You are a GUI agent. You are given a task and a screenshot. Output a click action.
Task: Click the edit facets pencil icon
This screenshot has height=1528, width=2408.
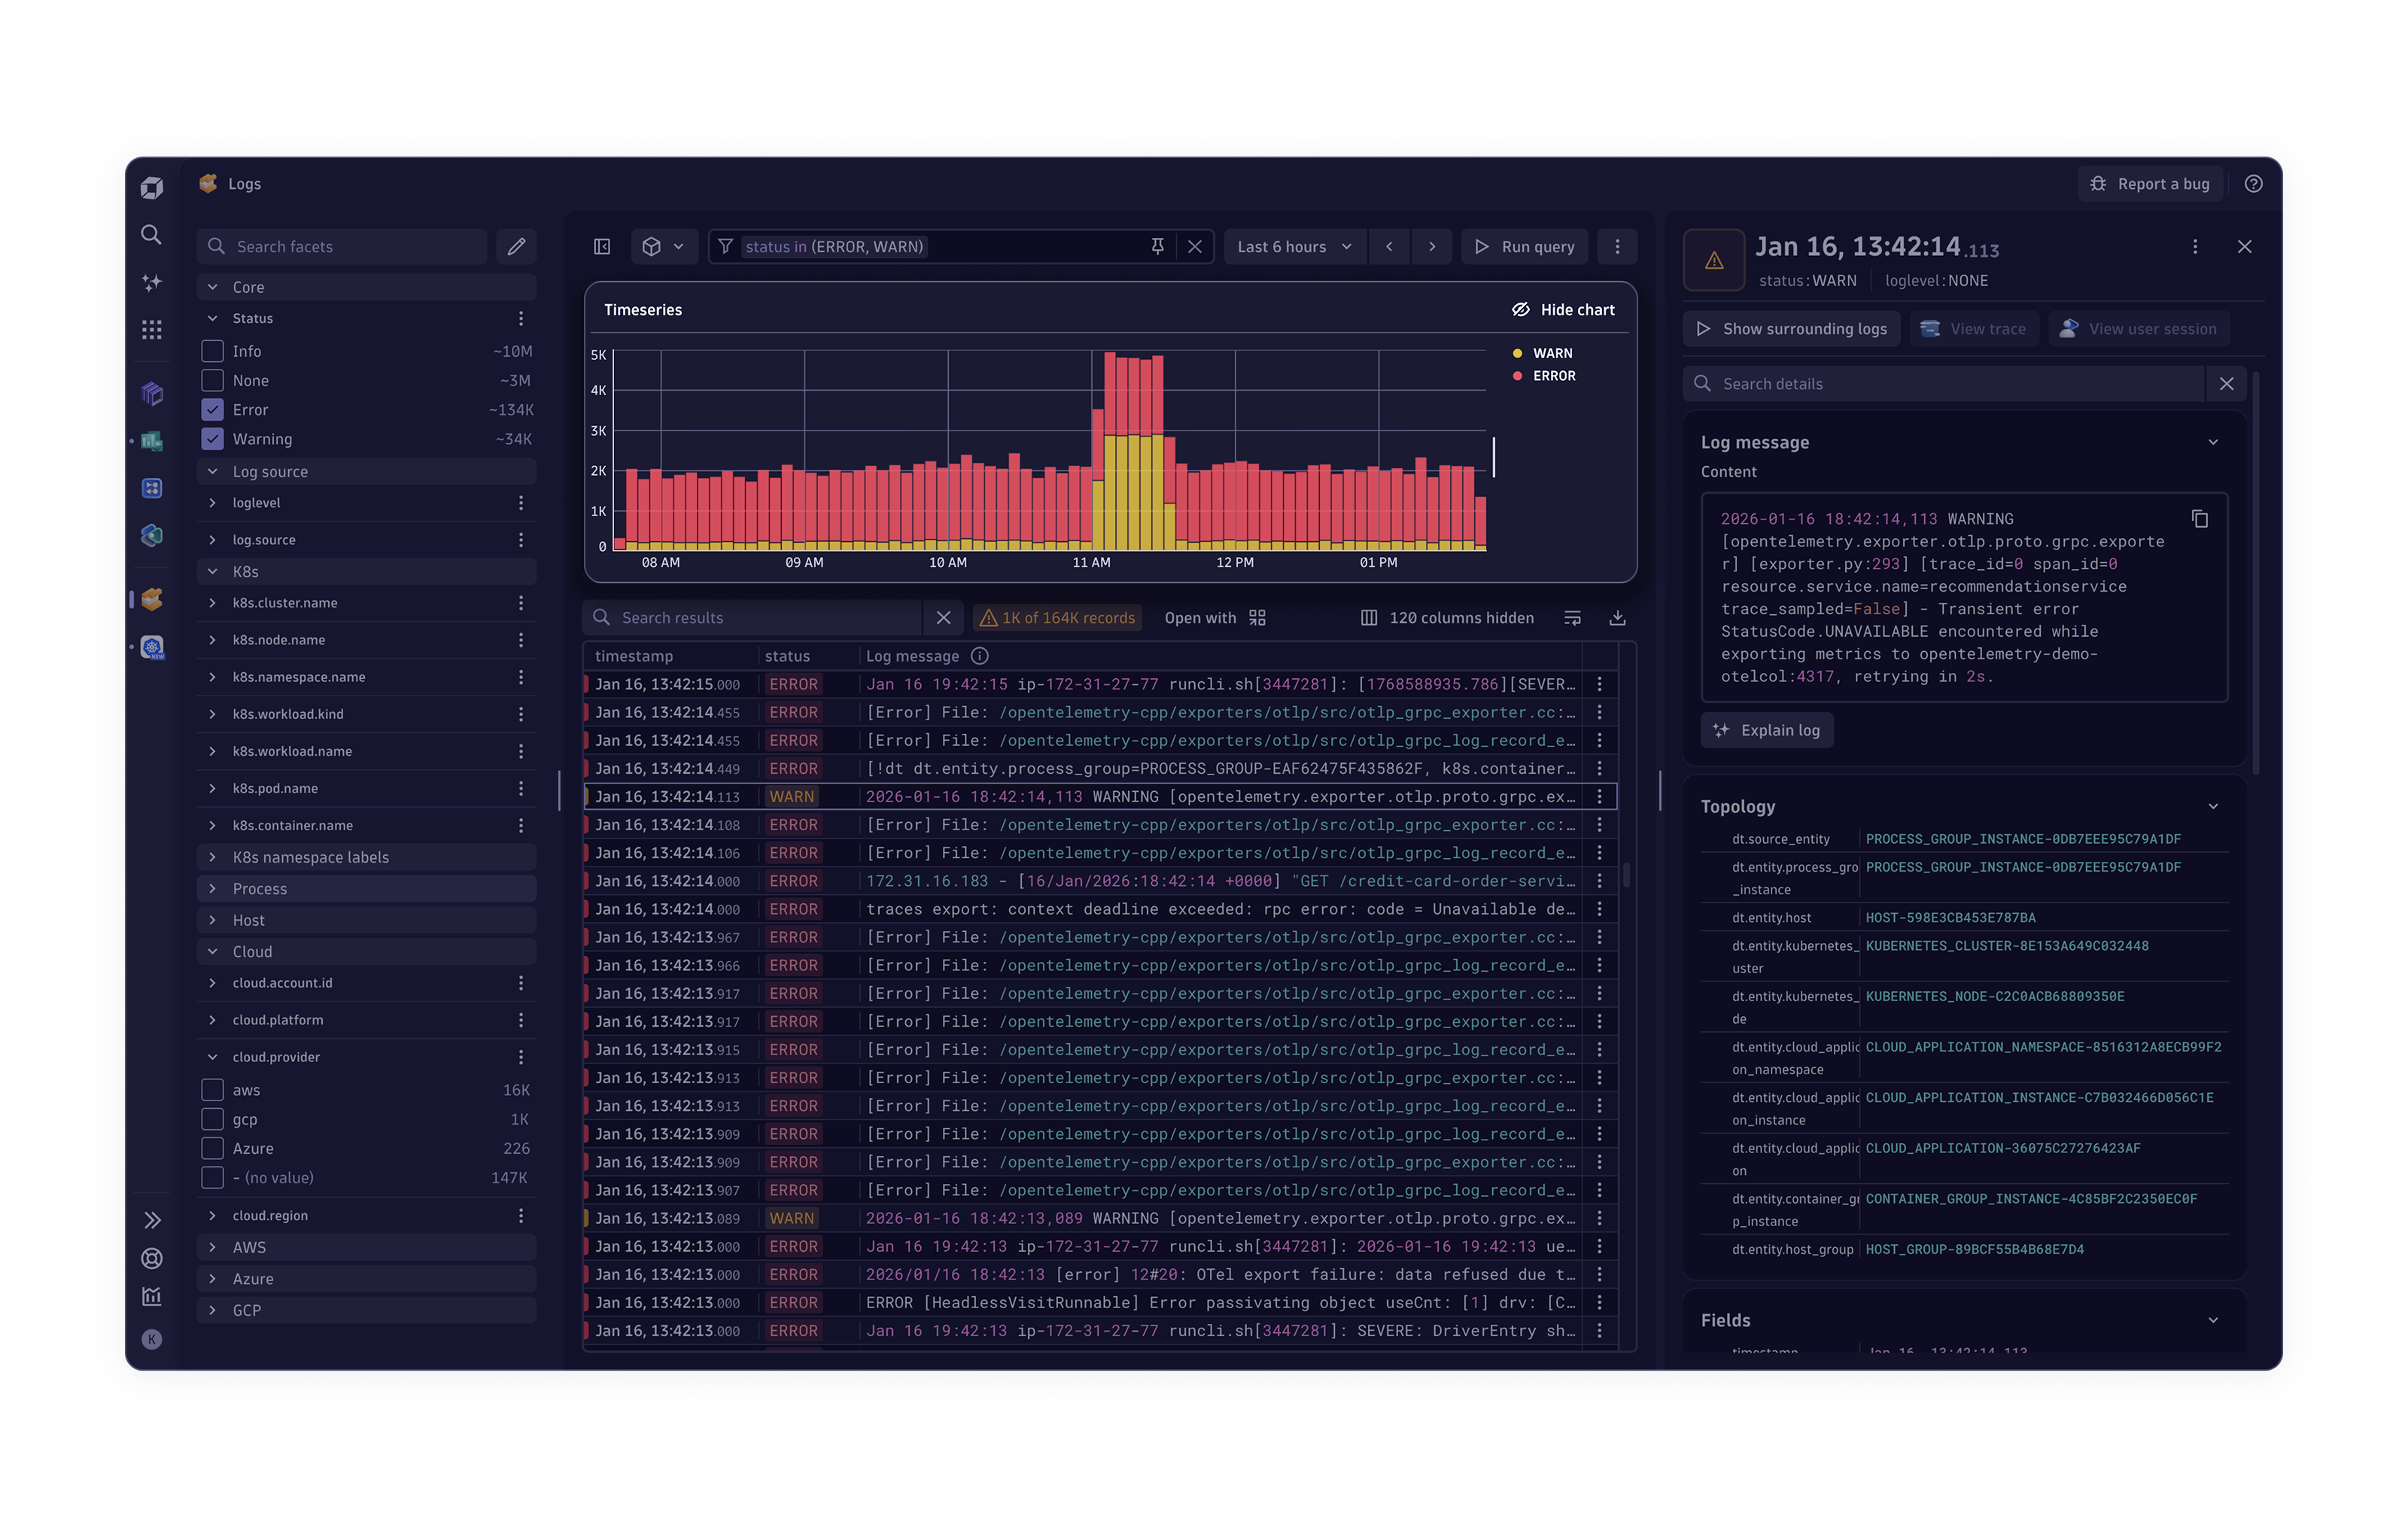[516, 246]
